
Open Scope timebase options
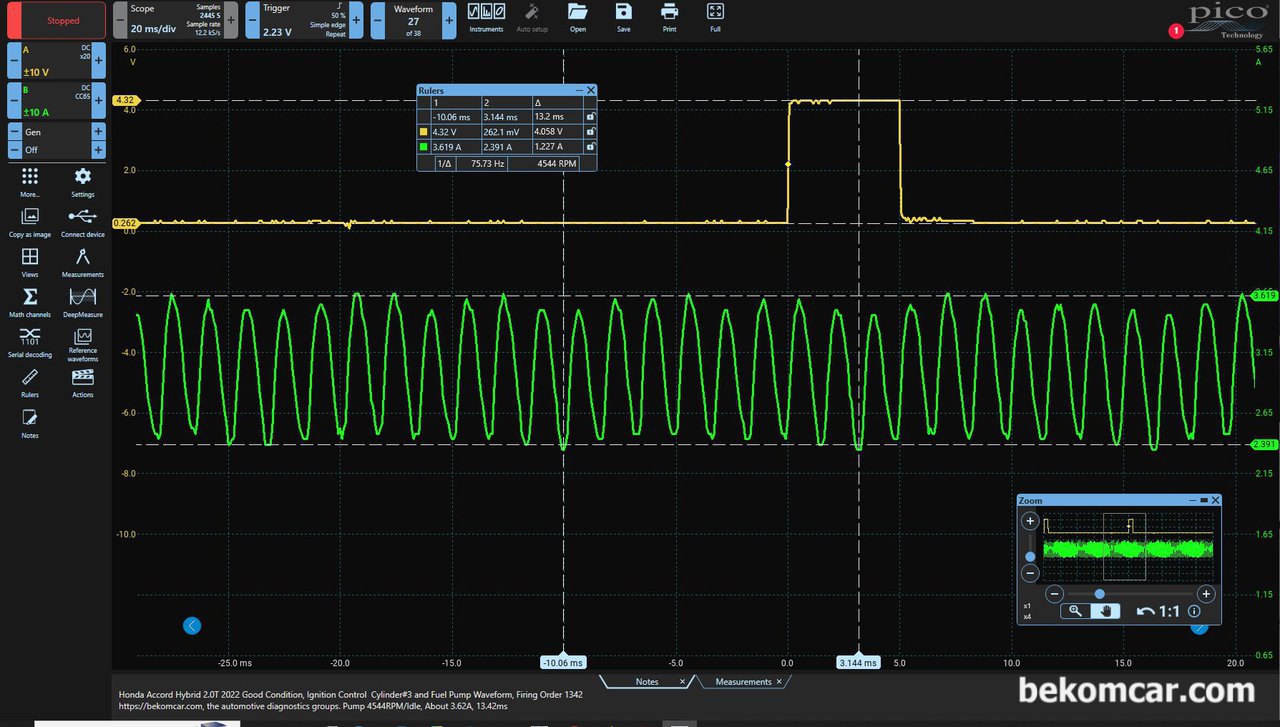175,20
